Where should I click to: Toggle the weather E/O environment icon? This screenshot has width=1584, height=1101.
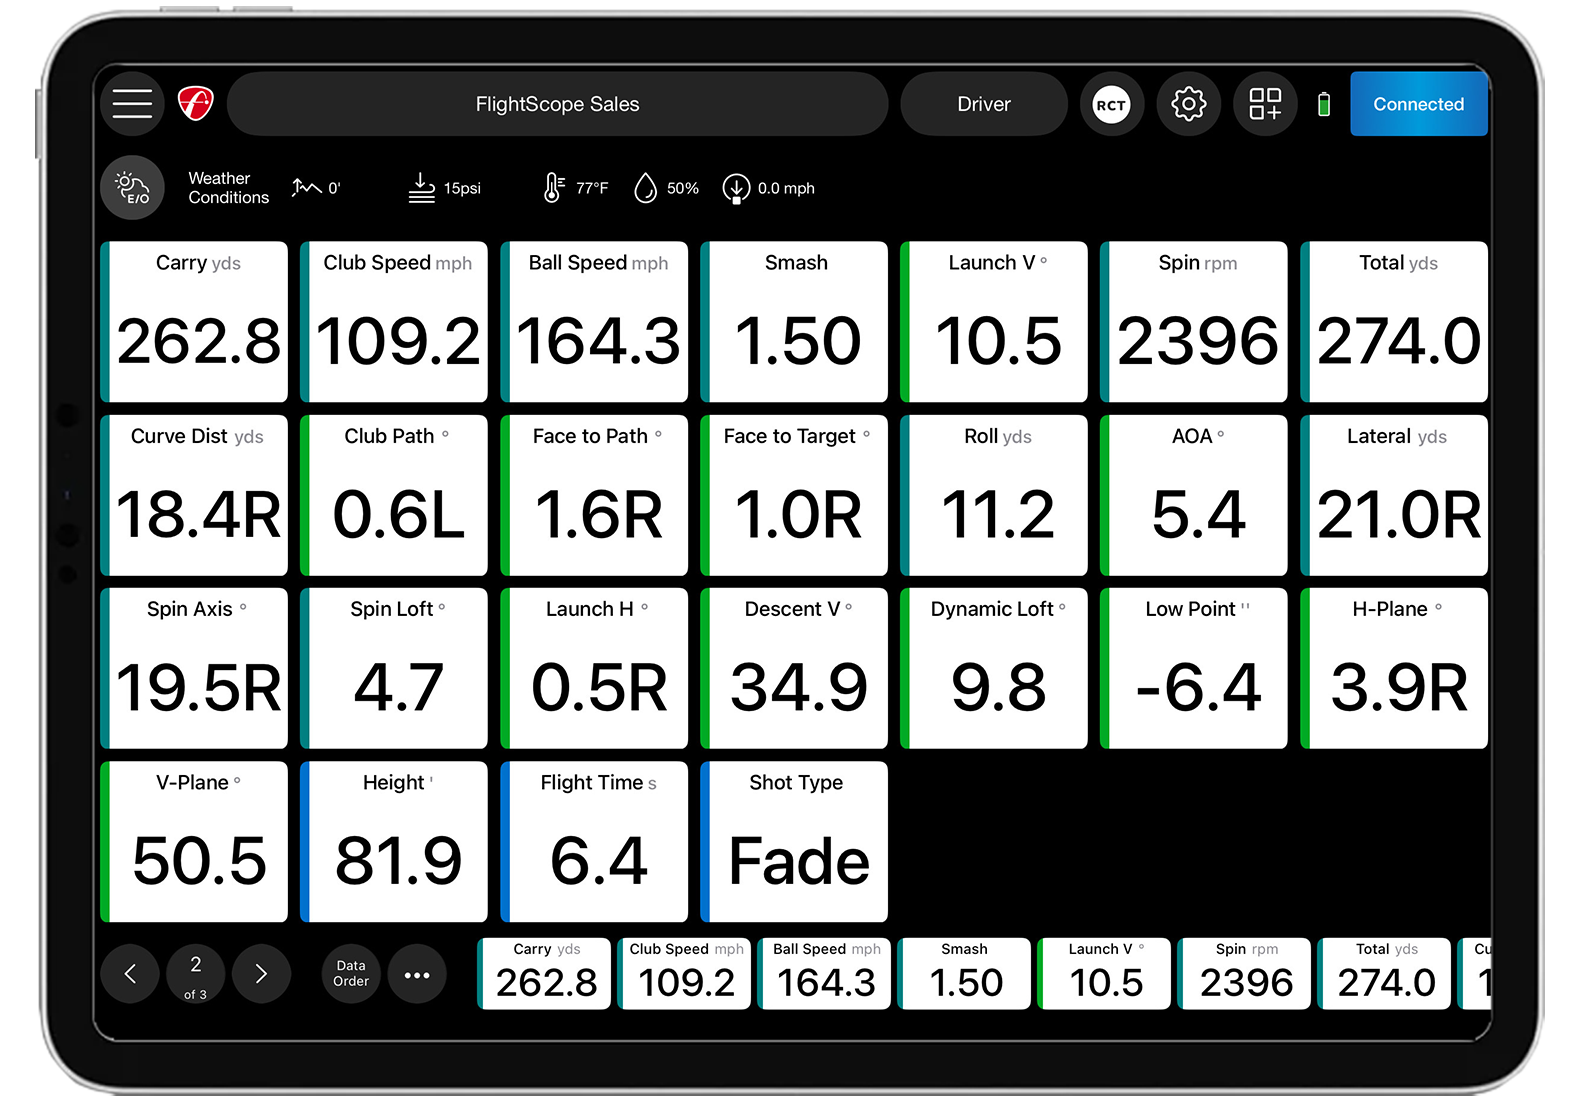(x=132, y=188)
